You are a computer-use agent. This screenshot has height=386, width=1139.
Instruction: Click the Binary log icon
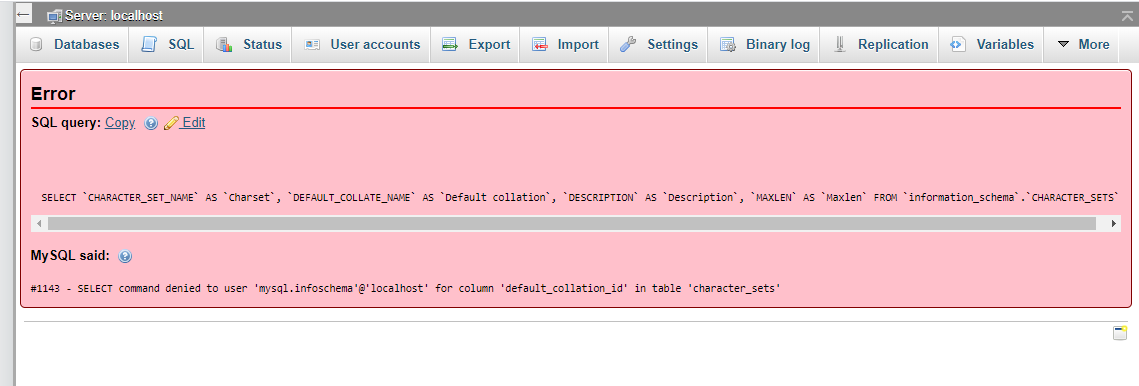[x=728, y=44]
